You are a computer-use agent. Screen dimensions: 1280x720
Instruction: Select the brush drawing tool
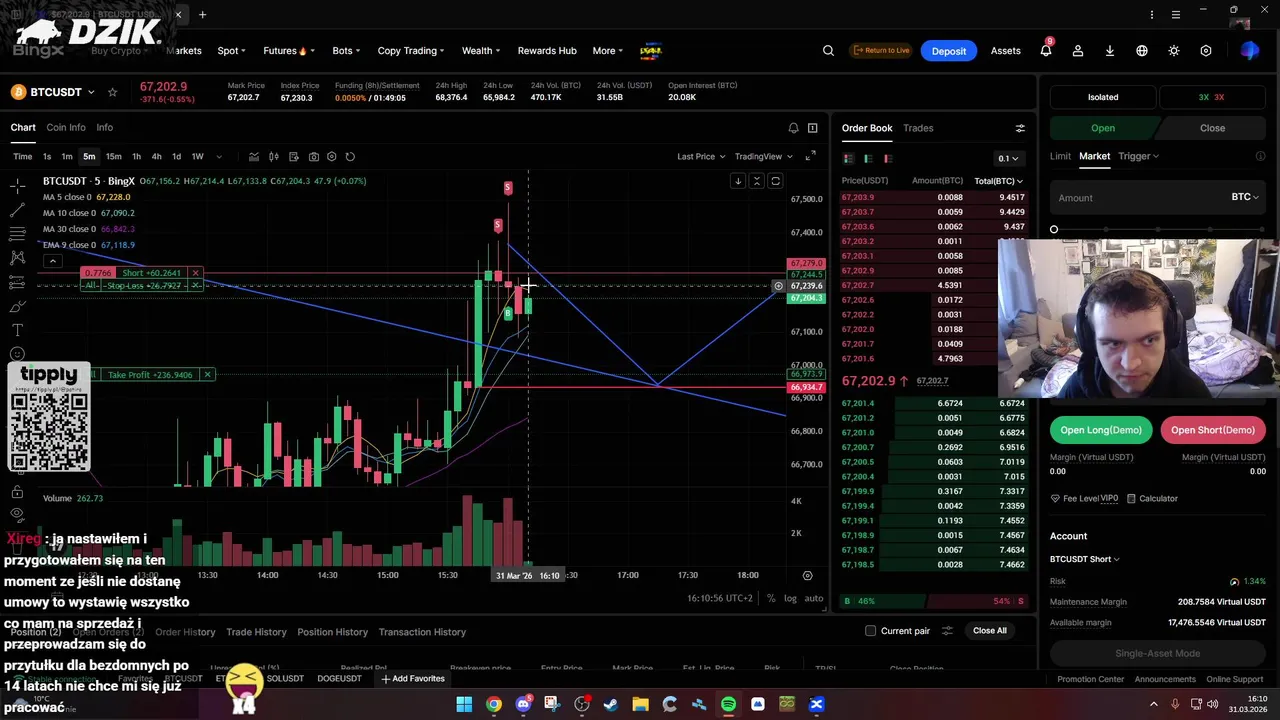click(x=17, y=306)
